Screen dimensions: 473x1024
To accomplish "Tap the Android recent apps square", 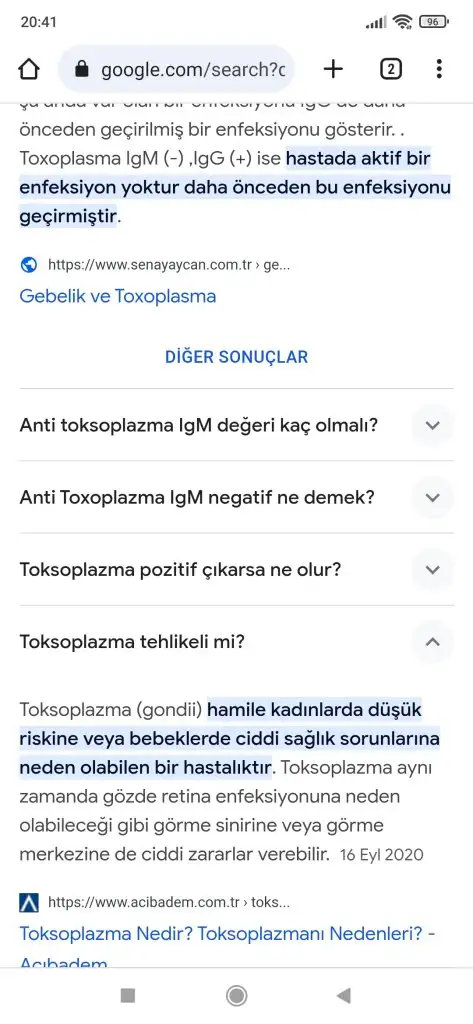I will pyautogui.click(x=128, y=995).
